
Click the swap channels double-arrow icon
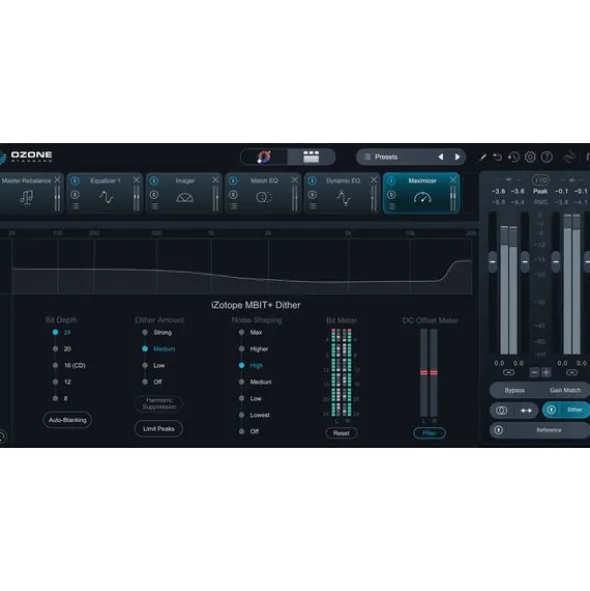coord(526,410)
